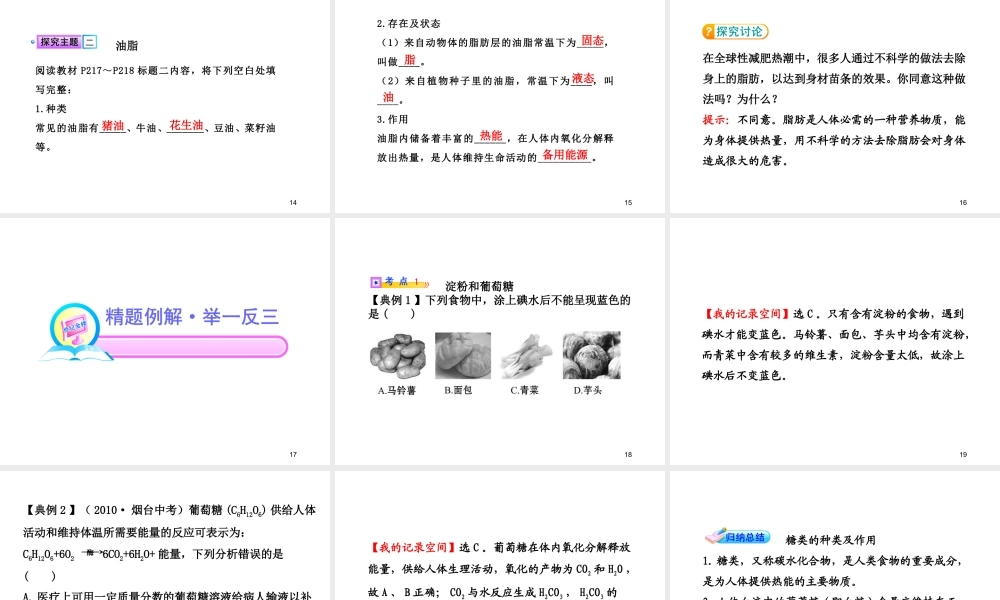Open slide 14 about 油脂
The height and width of the screenshot is (600, 1000).
(165, 106)
